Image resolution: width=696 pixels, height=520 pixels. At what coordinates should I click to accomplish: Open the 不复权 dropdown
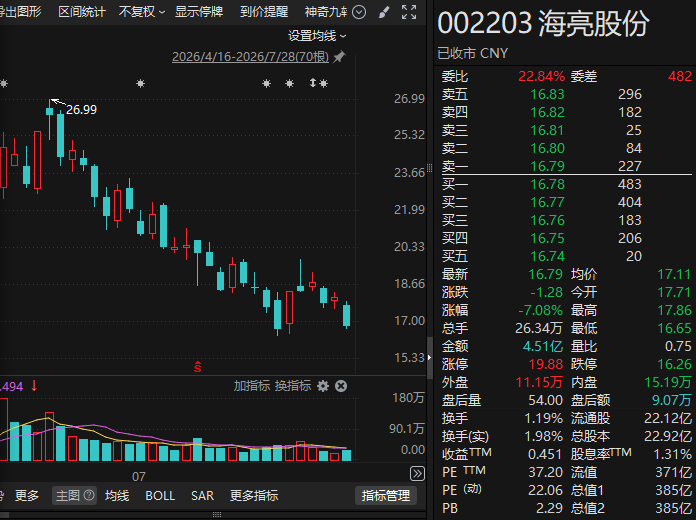142,12
